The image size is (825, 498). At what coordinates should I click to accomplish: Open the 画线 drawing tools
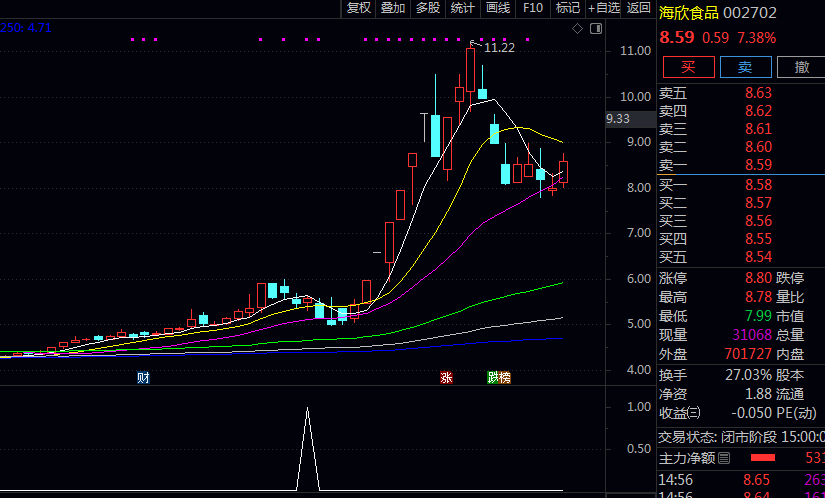coord(498,8)
